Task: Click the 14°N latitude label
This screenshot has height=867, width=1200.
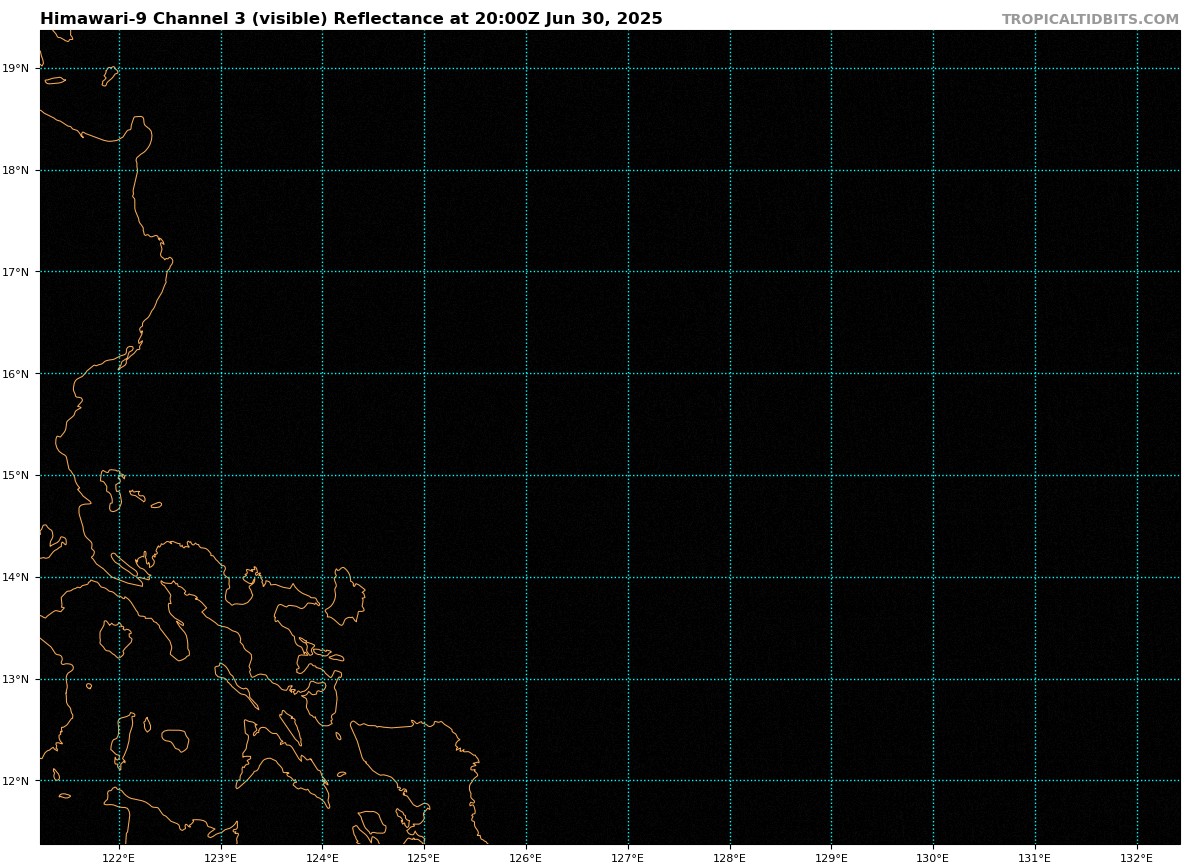Action: 16,578
